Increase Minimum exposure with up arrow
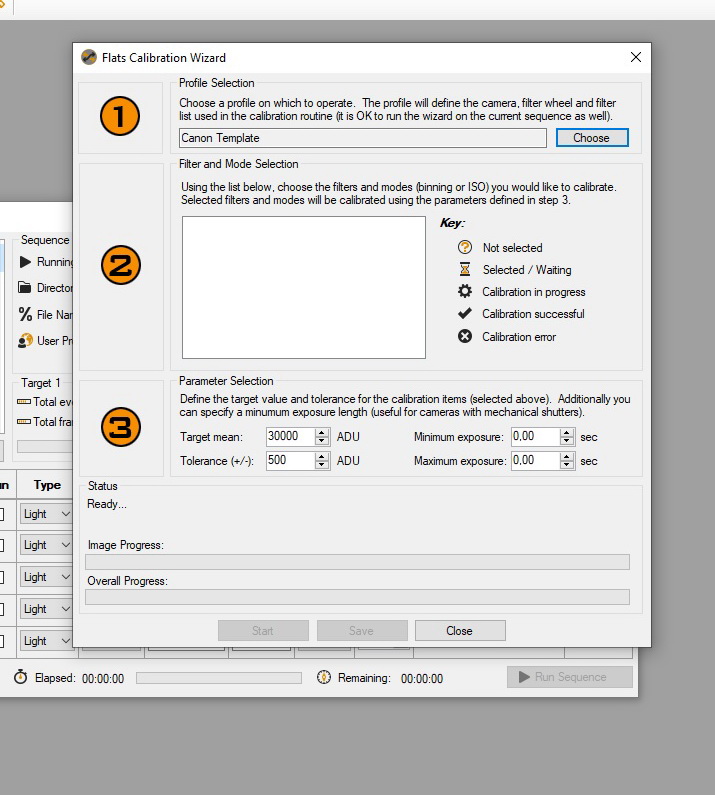Viewport: 715px width, 795px height. [567, 432]
